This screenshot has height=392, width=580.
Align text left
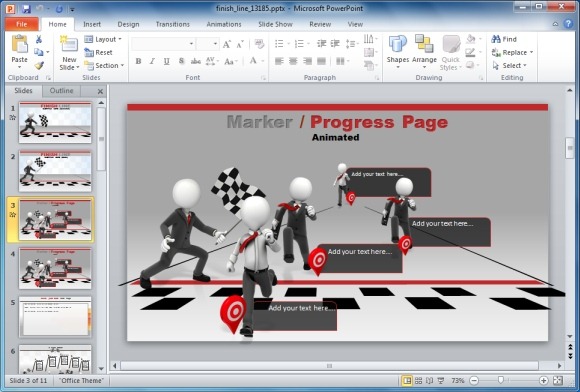(279, 61)
